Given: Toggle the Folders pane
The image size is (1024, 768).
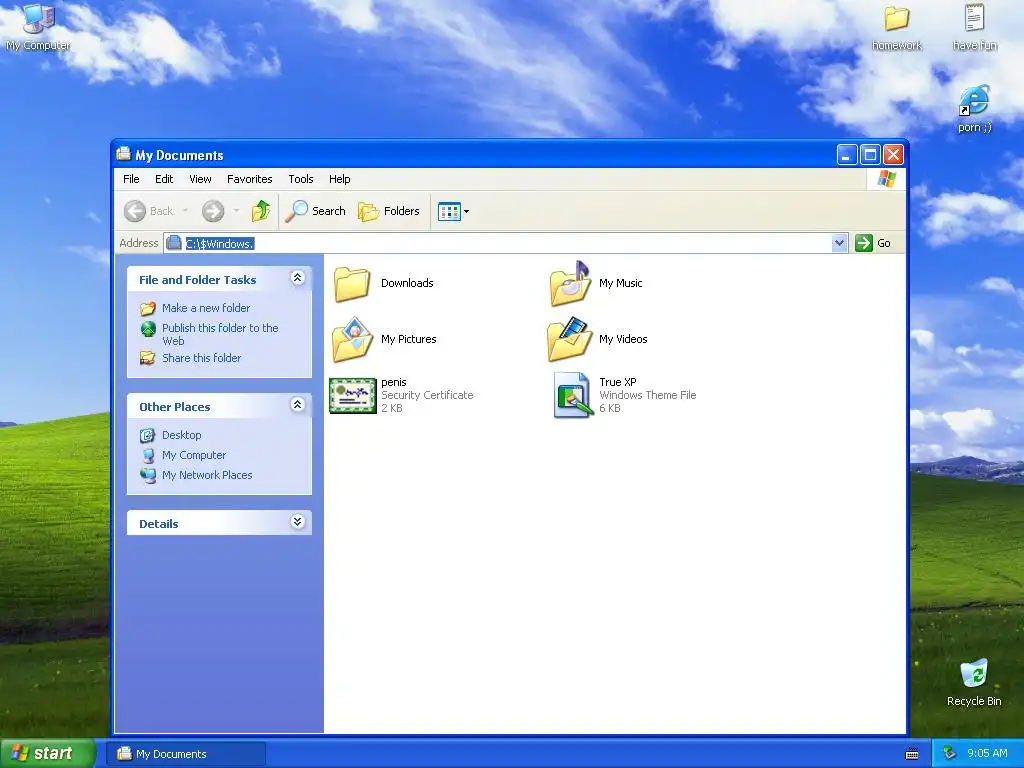Looking at the screenshot, I should (389, 211).
